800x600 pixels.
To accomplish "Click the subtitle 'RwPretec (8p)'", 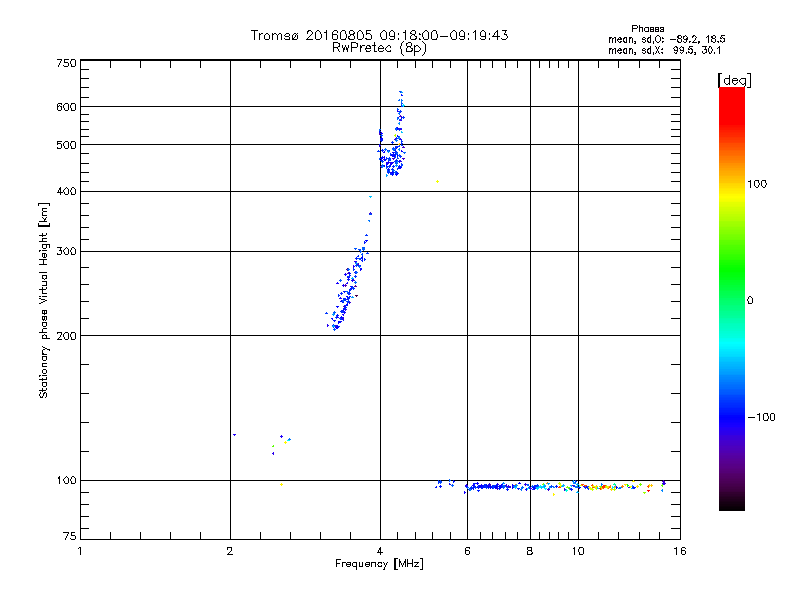I will pos(379,48).
